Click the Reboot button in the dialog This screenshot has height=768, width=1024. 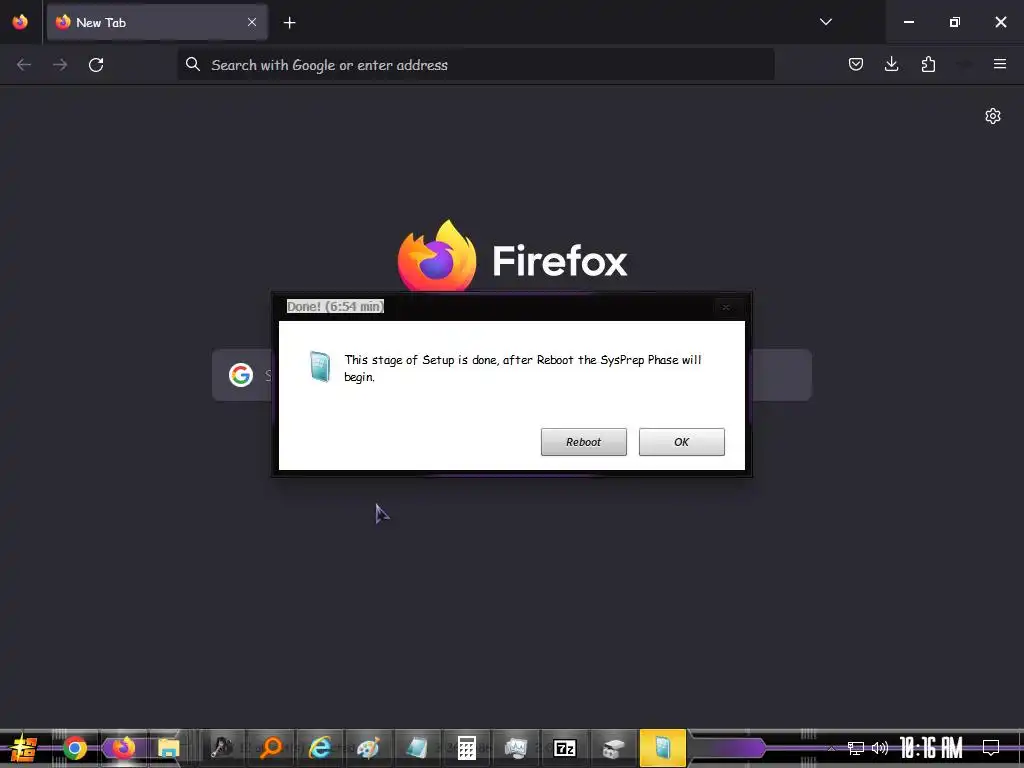coord(583,442)
